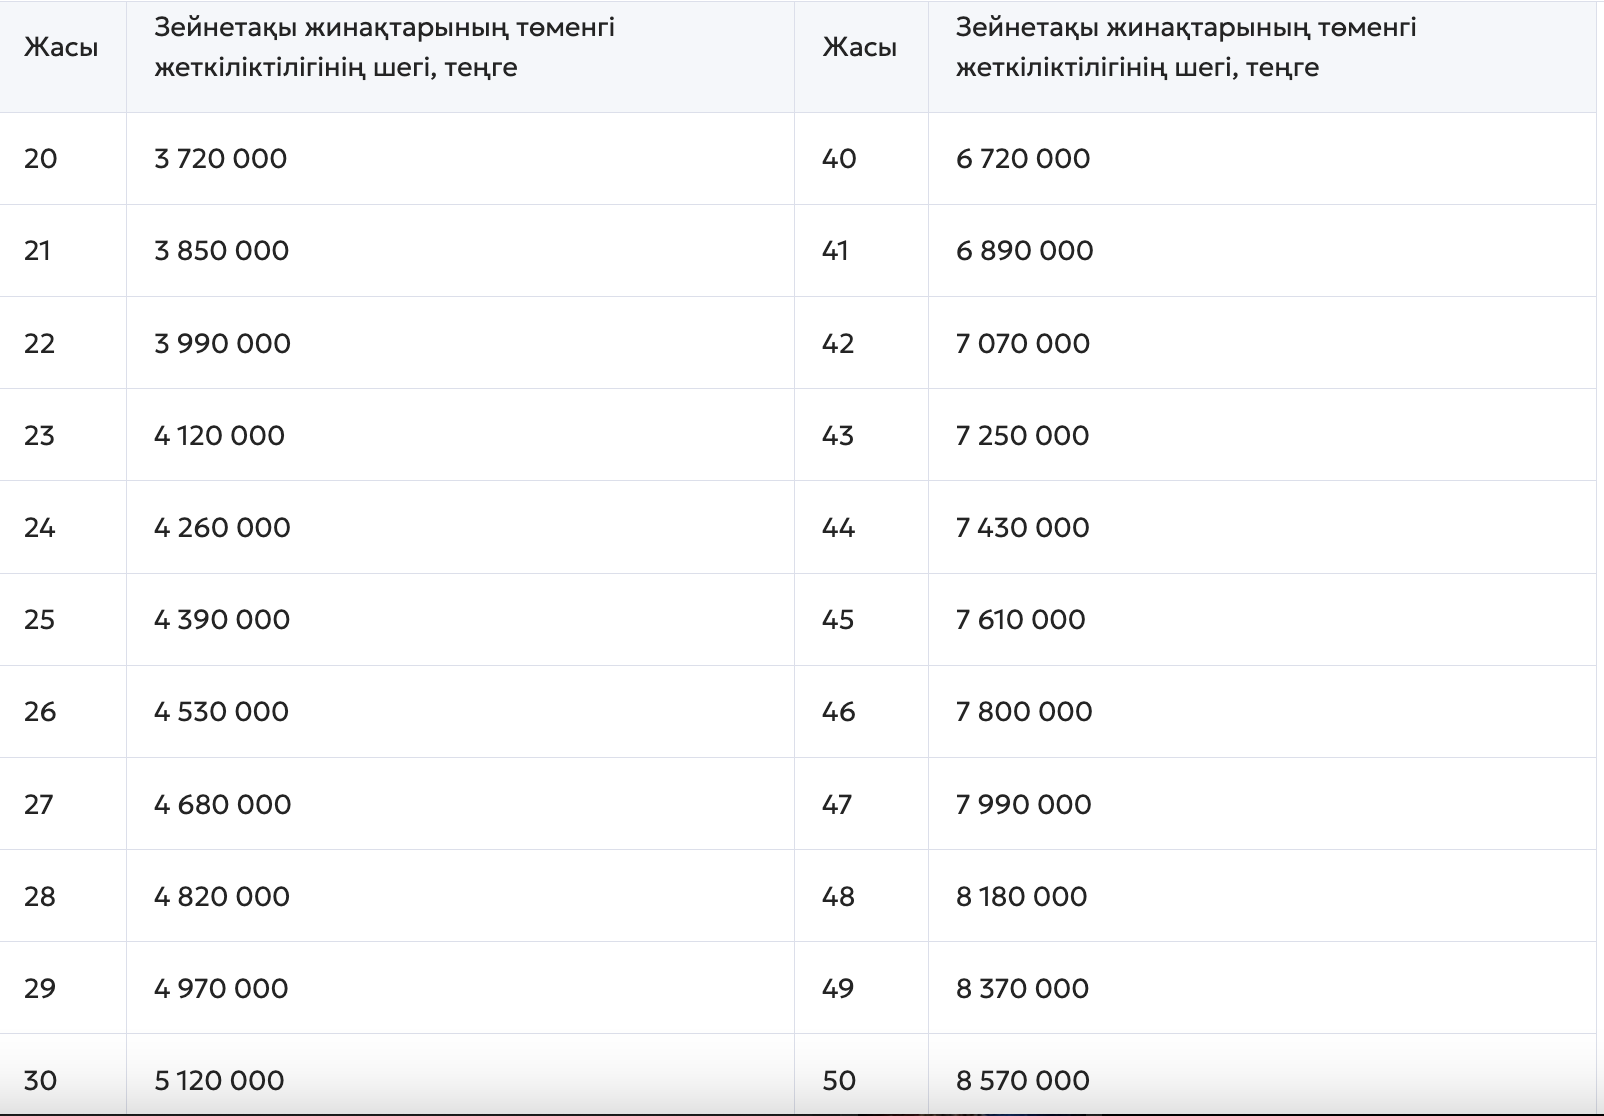The height and width of the screenshot is (1116, 1604).
Task: Click the age 50 cell
Action: (839, 1081)
